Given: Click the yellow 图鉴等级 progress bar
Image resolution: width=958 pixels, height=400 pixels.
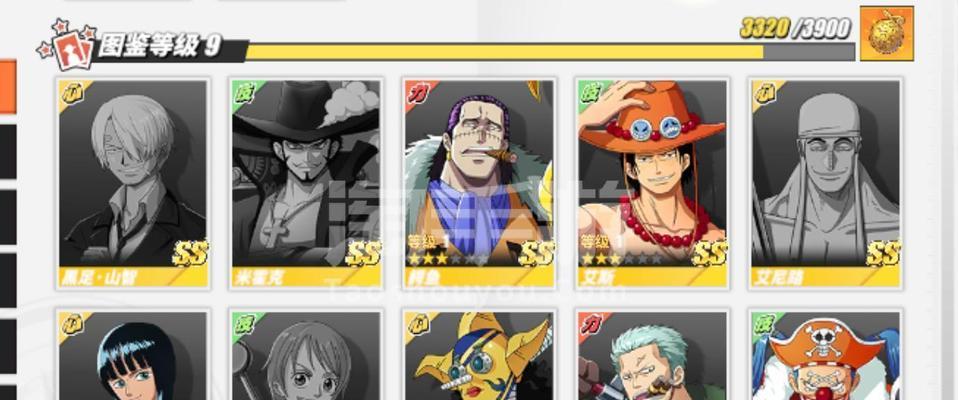Looking at the screenshot, I should click(x=550, y=52).
